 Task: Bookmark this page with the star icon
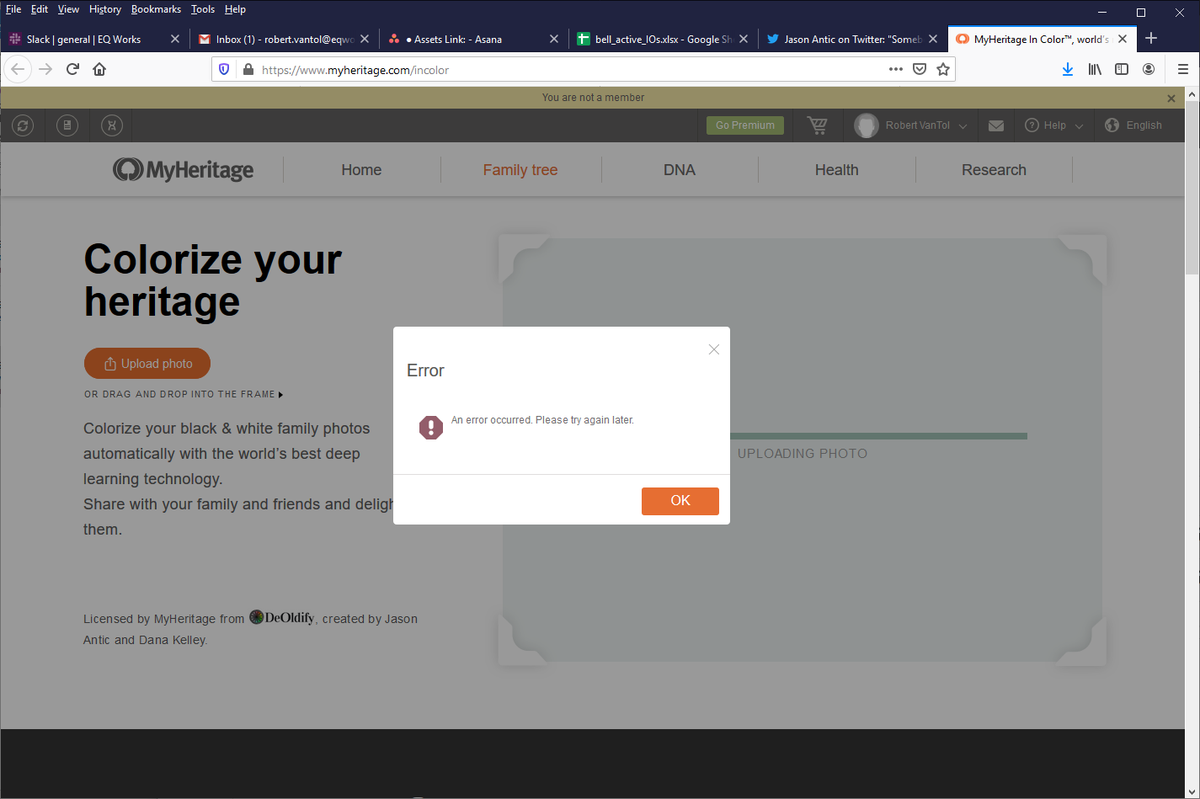click(943, 69)
